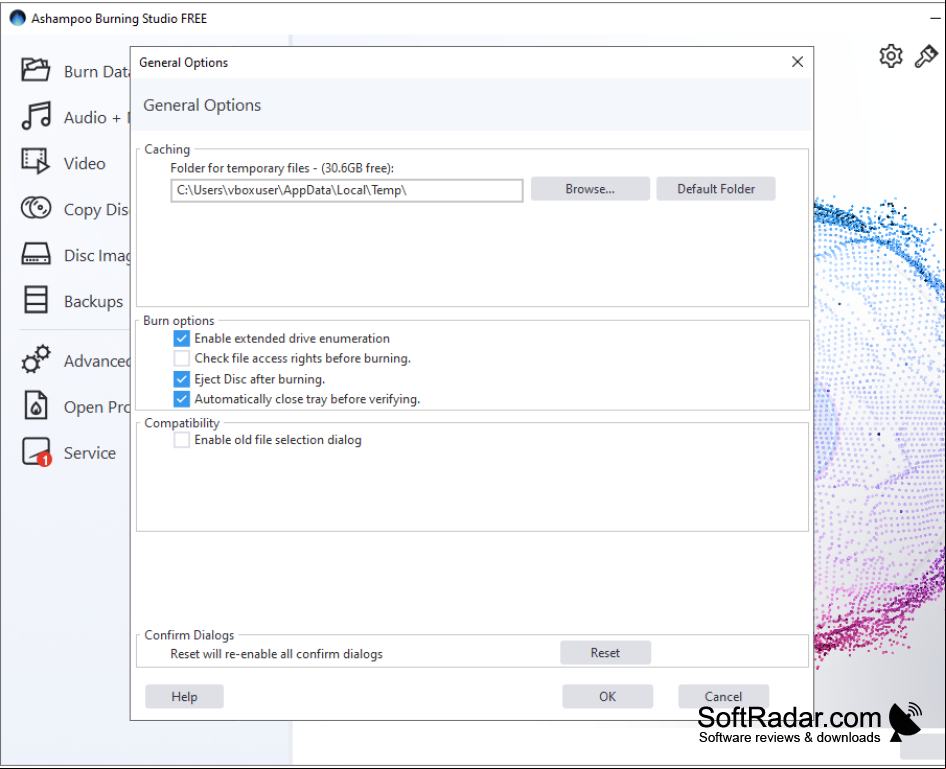
Task: Click the Browse... button
Action: 590,189
